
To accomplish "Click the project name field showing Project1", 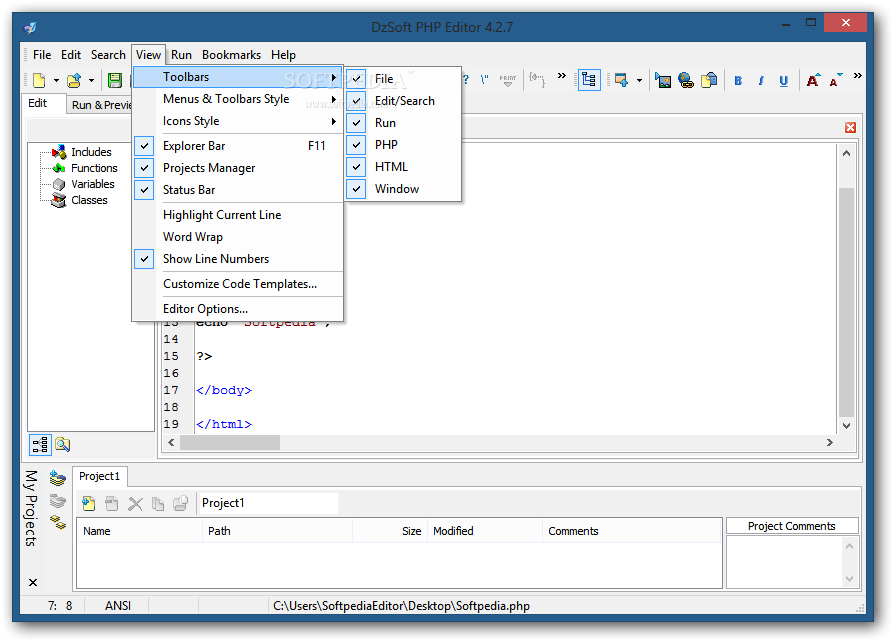I will coord(268,503).
